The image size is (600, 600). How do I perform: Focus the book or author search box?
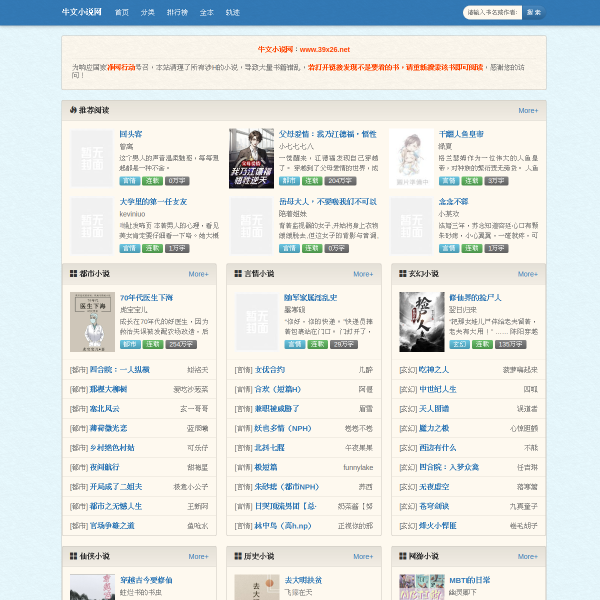(492, 12)
